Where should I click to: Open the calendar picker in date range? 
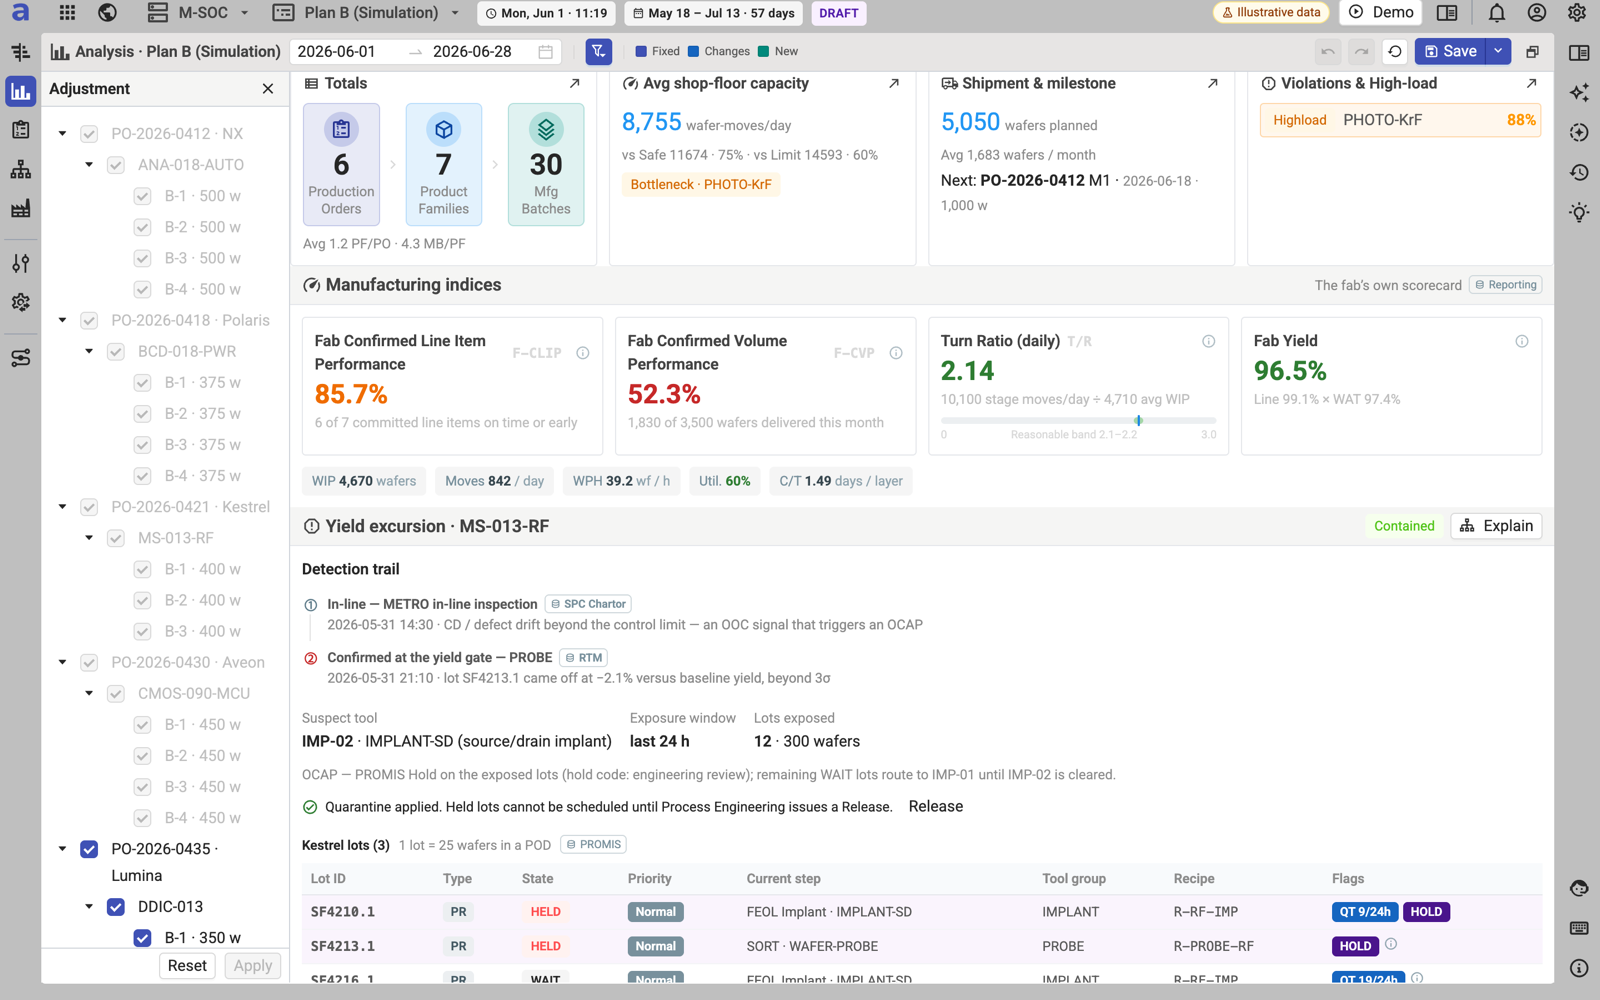pyautogui.click(x=545, y=52)
